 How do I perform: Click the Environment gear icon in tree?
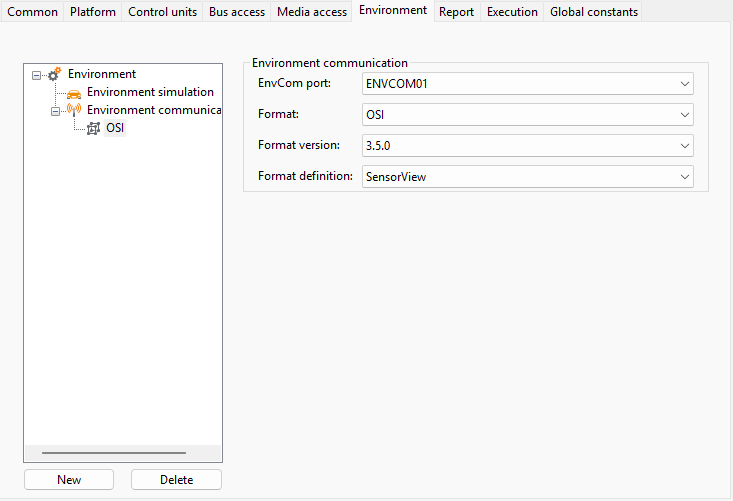55,74
